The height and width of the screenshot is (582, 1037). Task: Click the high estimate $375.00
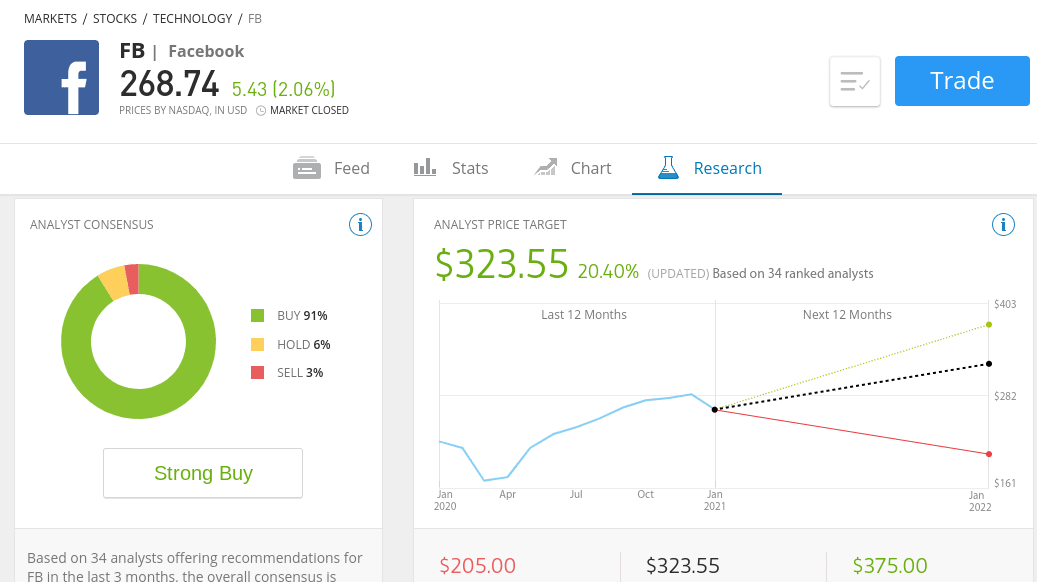[890, 565]
